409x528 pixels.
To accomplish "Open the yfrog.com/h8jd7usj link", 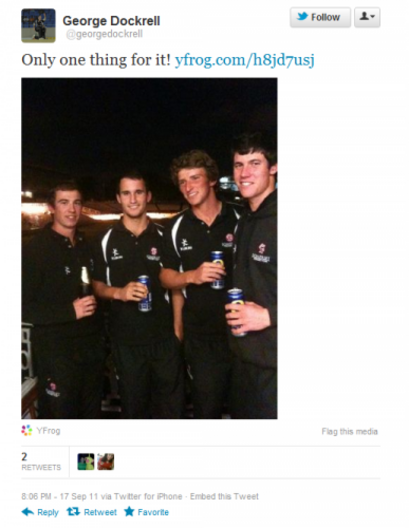I will (x=245, y=60).
